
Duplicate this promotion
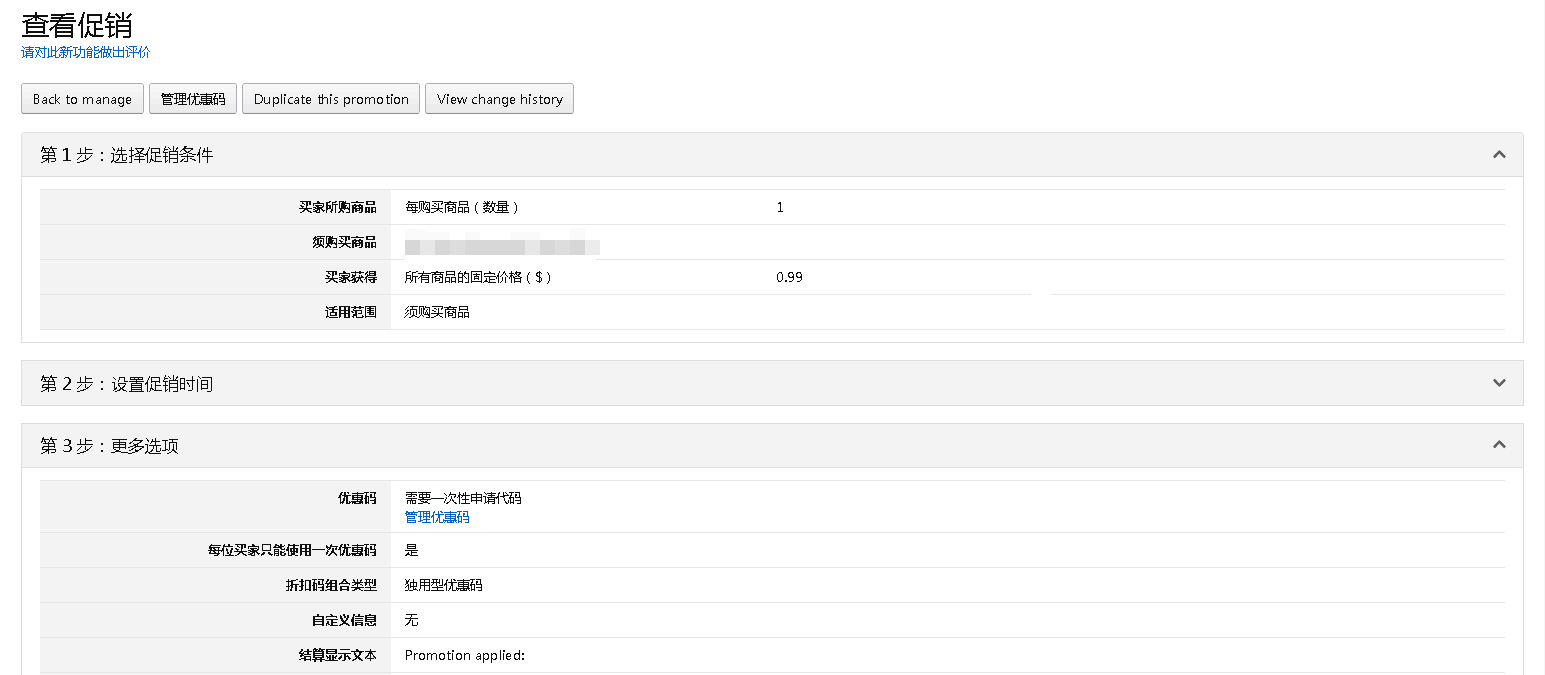pos(331,99)
